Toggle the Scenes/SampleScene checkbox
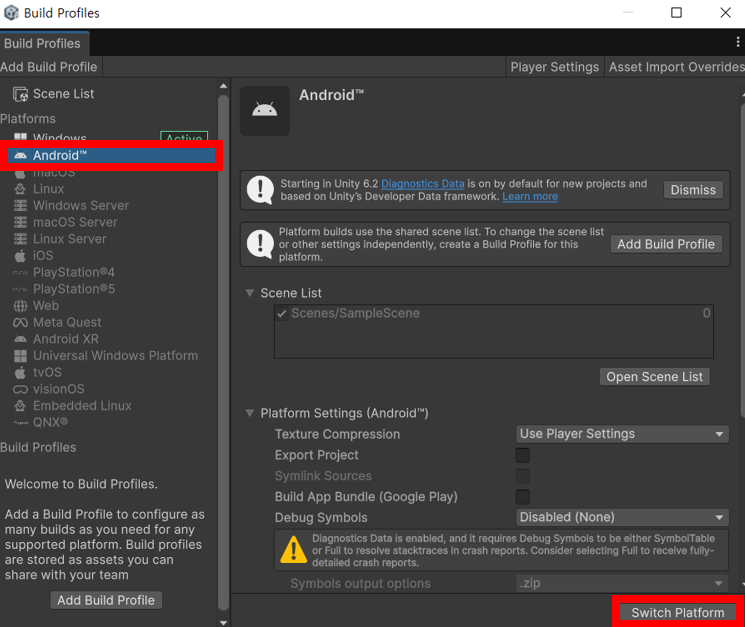Image resolution: width=745 pixels, height=627 pixels. tap(282, 314)
